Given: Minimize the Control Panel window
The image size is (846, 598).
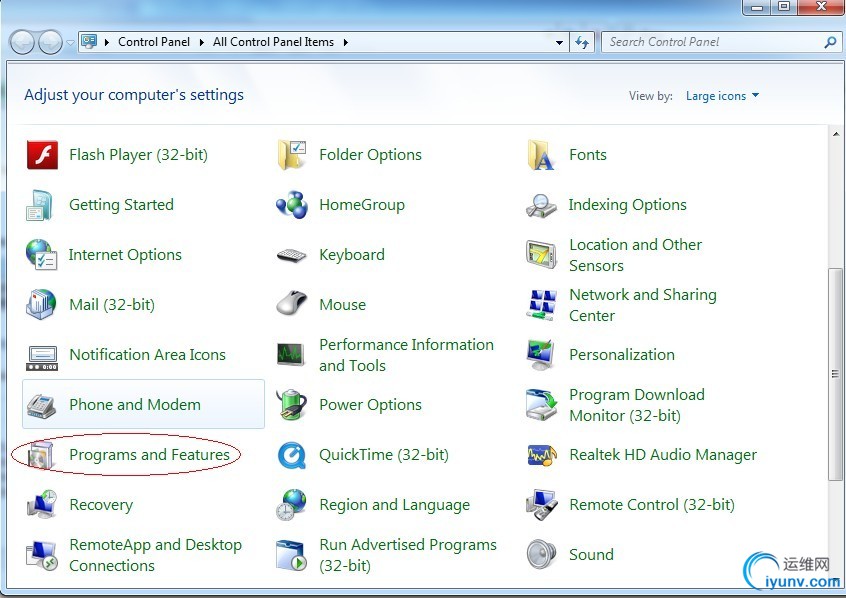Looking at the screenshot, I should pos(756,7).
